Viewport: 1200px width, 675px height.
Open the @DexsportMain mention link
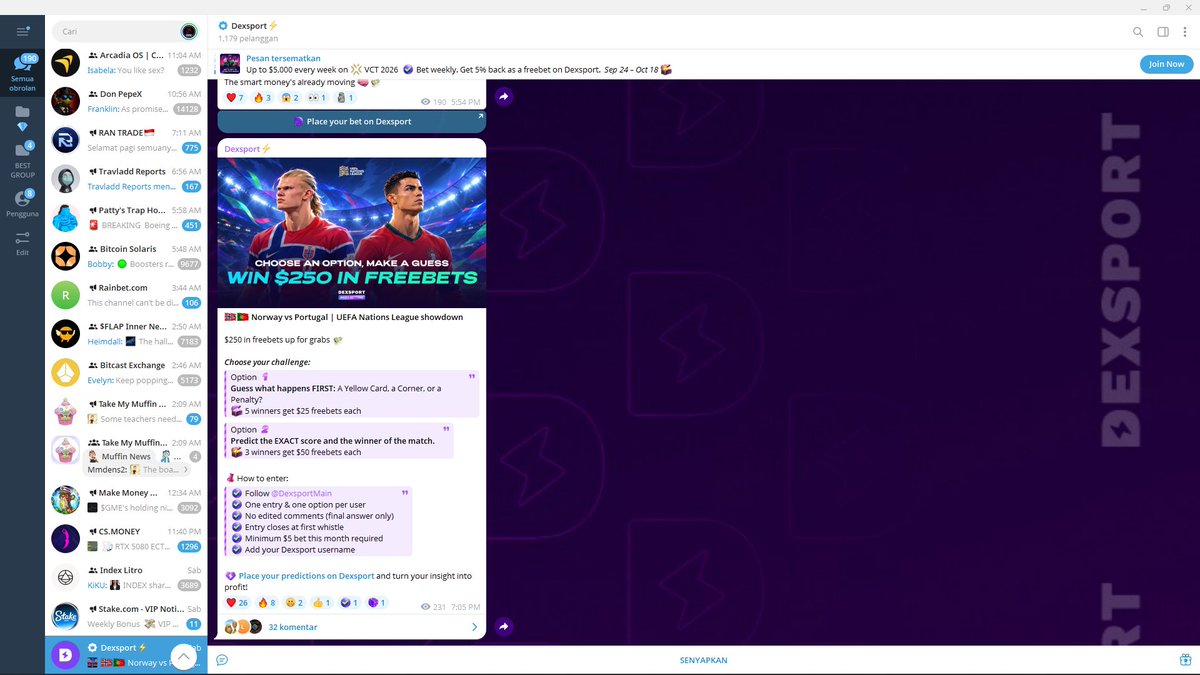click(302, 493)
